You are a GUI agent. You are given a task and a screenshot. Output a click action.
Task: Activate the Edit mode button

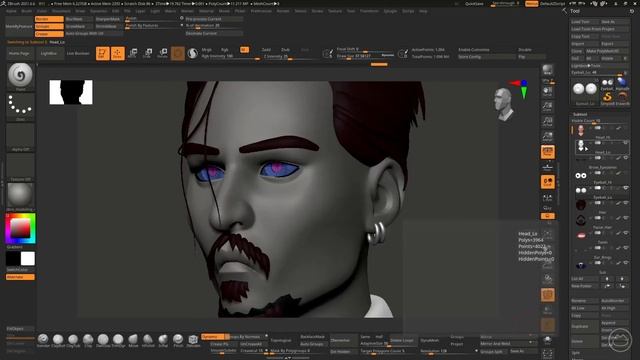pyautogui.click(x=102, y=53)
